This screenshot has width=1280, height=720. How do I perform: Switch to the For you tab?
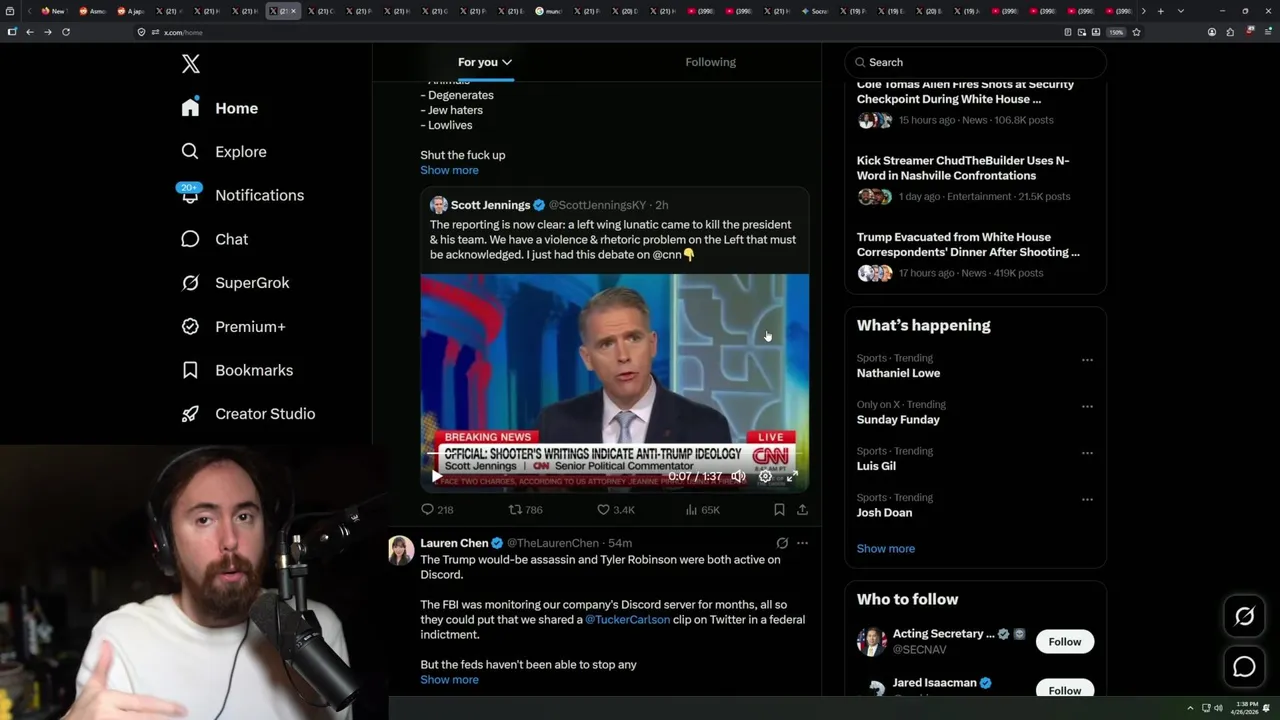(485, 62)
